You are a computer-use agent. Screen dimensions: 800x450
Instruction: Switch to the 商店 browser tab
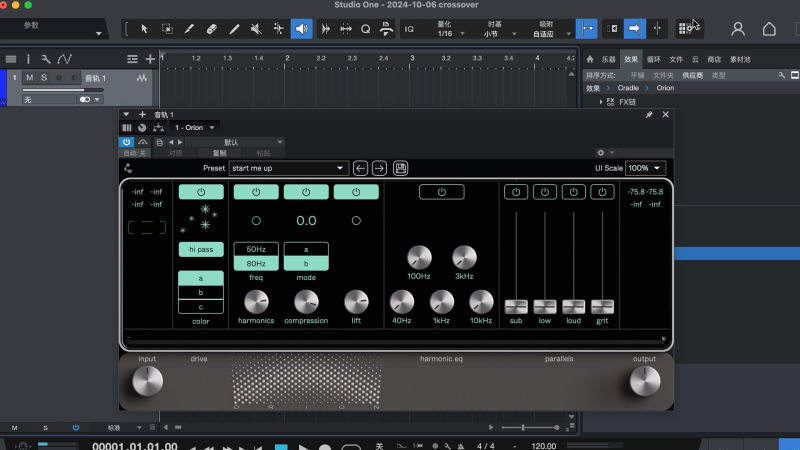pos(714,59)
